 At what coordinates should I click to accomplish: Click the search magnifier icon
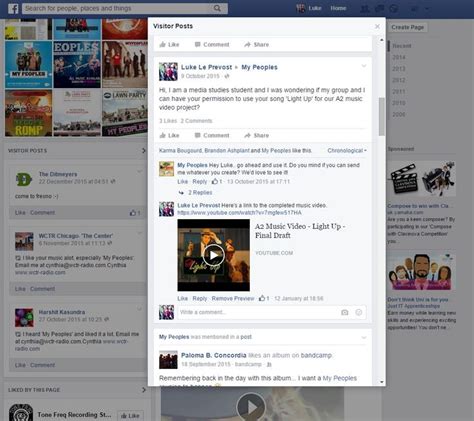217,8
